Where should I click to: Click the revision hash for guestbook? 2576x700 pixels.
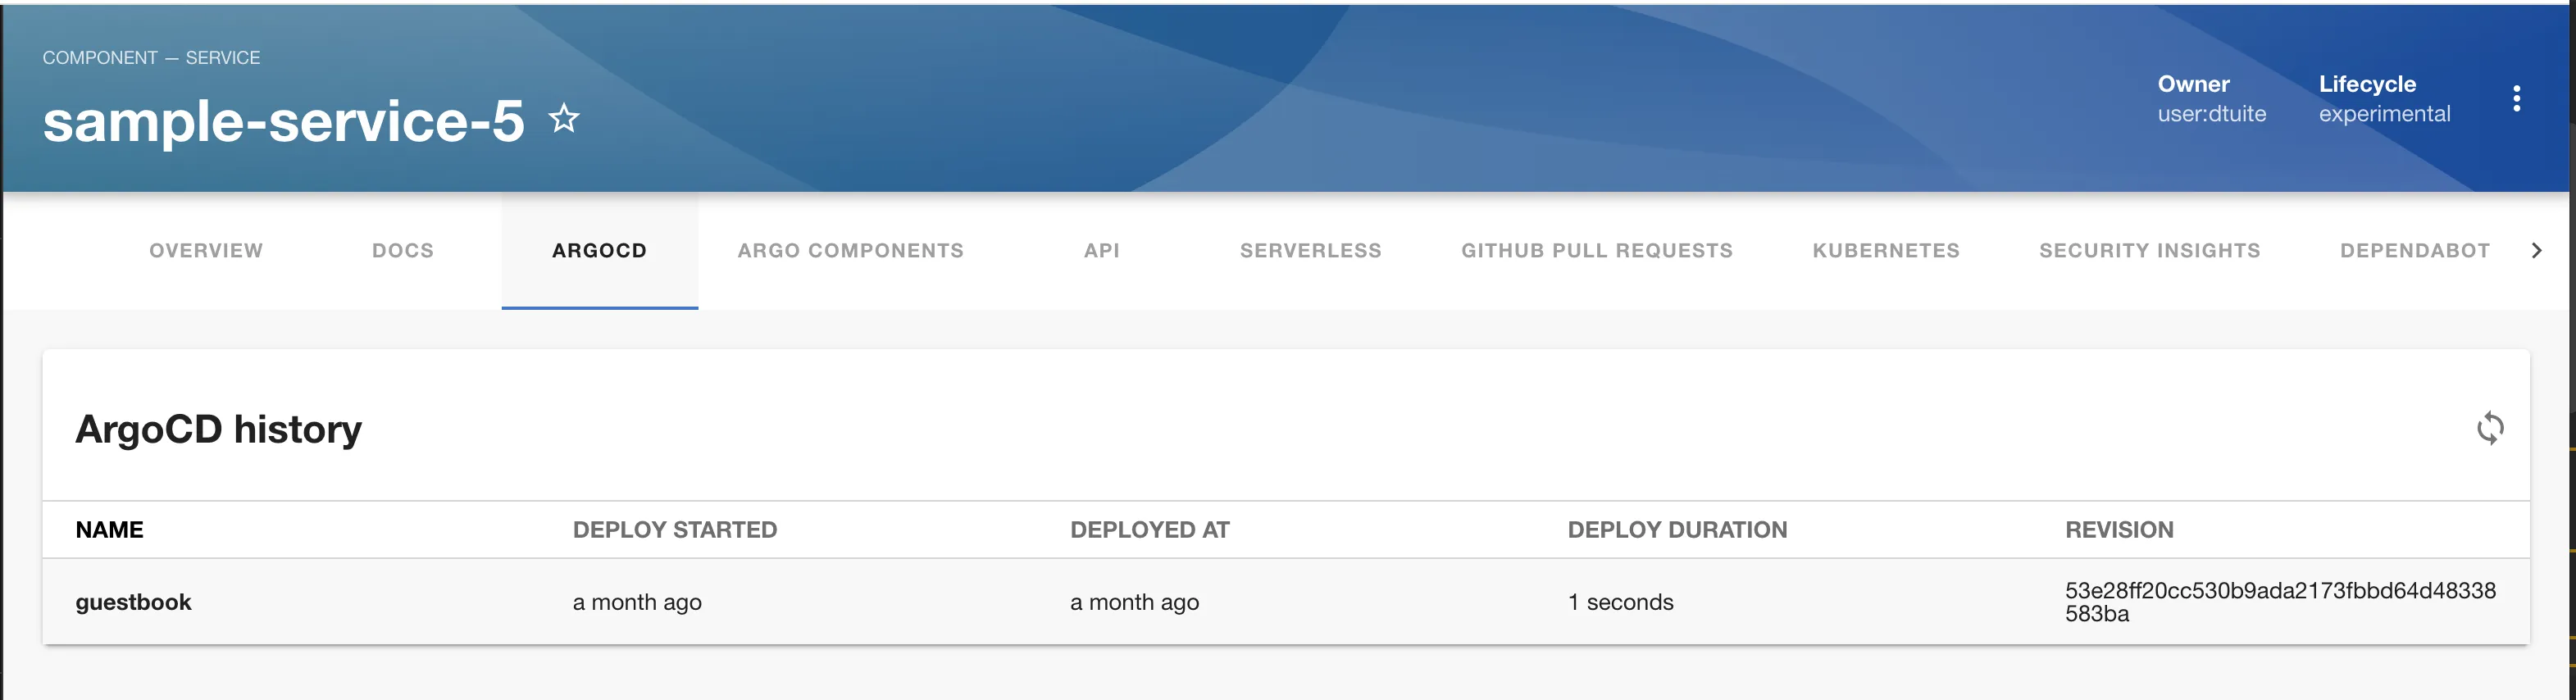2279,602
